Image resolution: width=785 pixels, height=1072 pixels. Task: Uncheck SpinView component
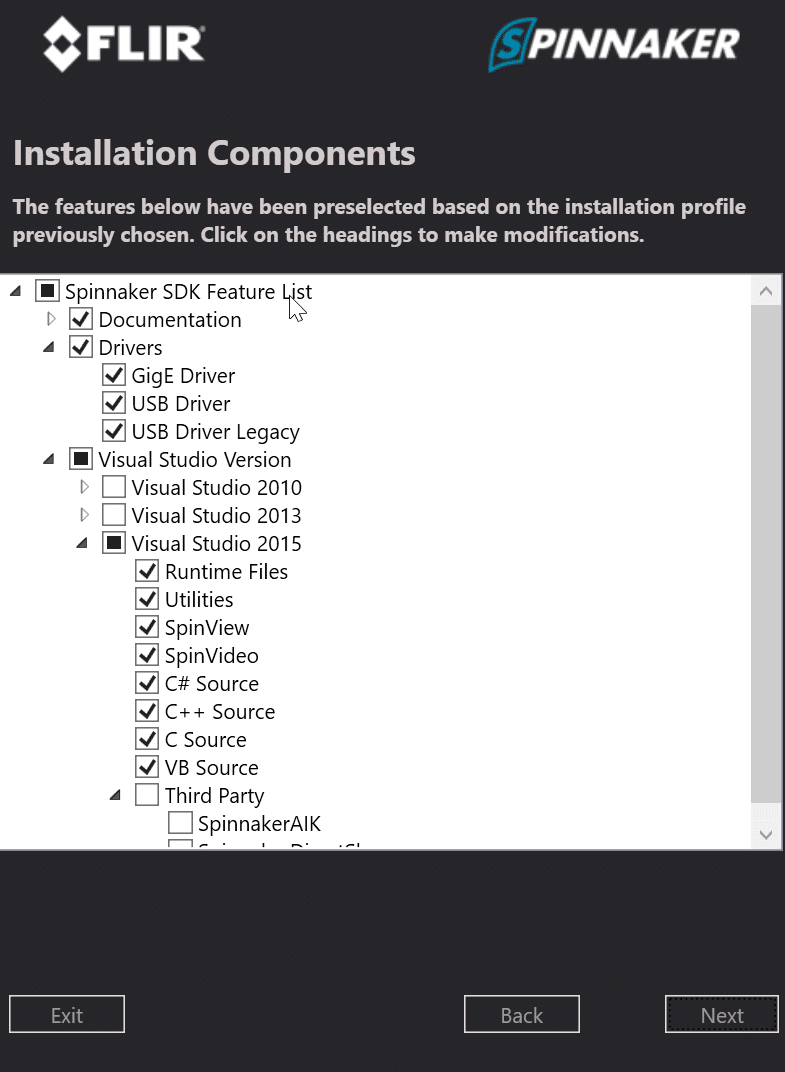(147, 628)
